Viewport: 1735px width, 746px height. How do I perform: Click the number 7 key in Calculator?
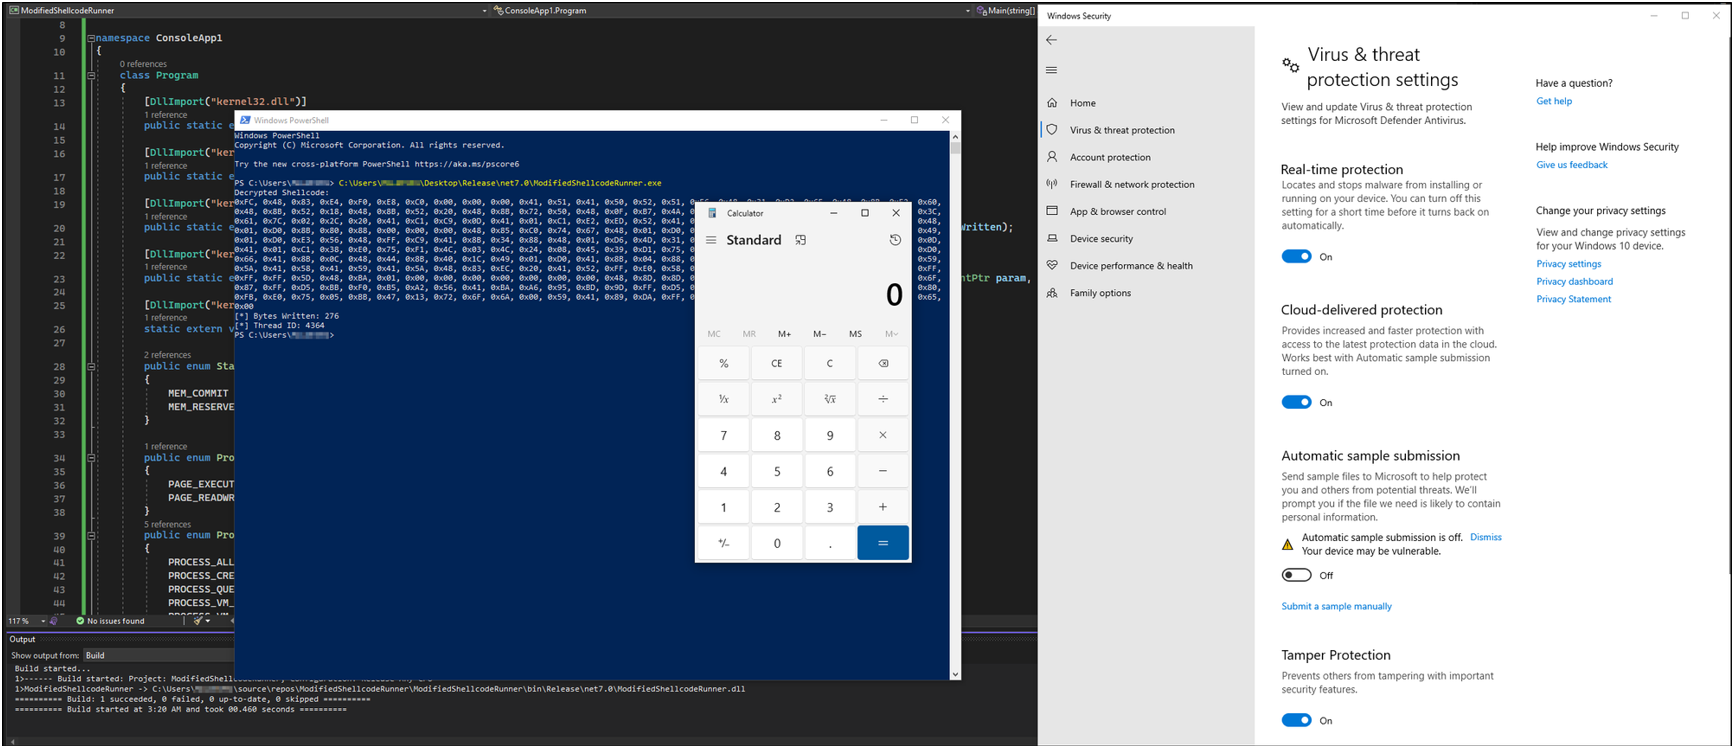(x=724, y=435)
